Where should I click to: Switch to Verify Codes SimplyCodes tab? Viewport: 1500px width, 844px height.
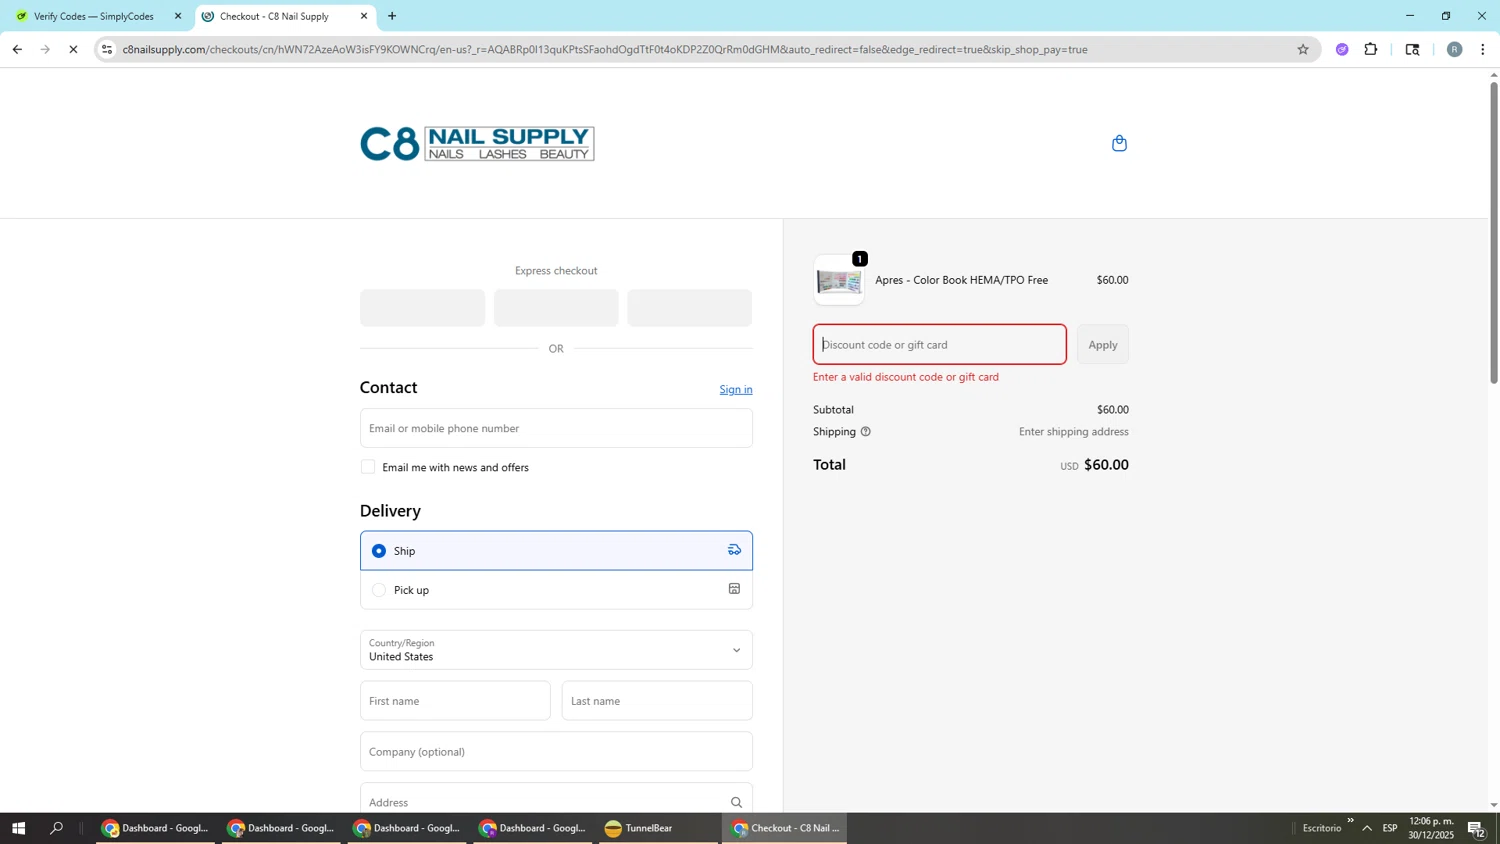[x=97, y=16]
